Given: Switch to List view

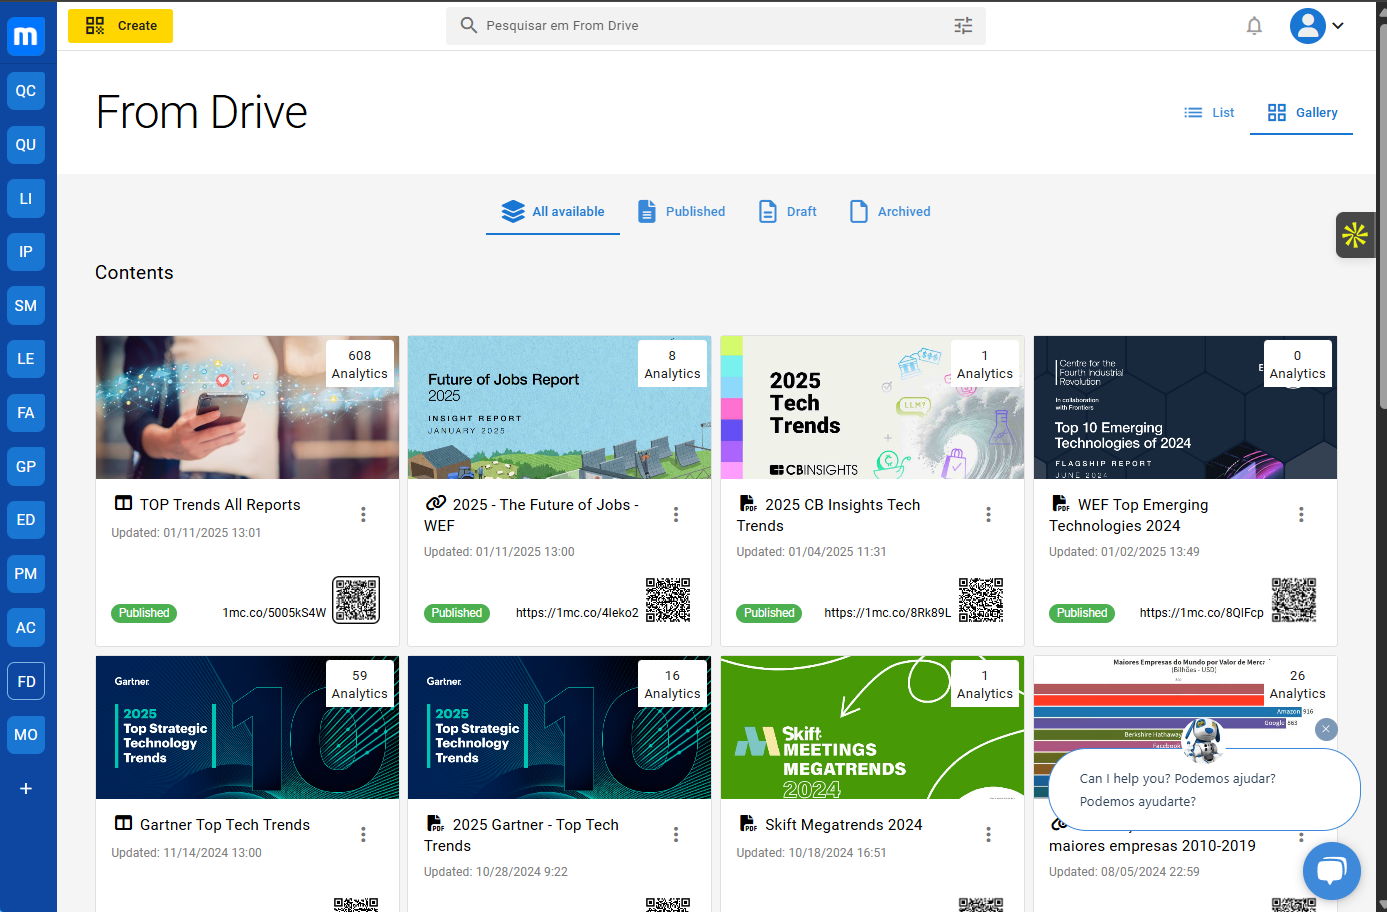Looking at the screenshot, I should 1209,113.
